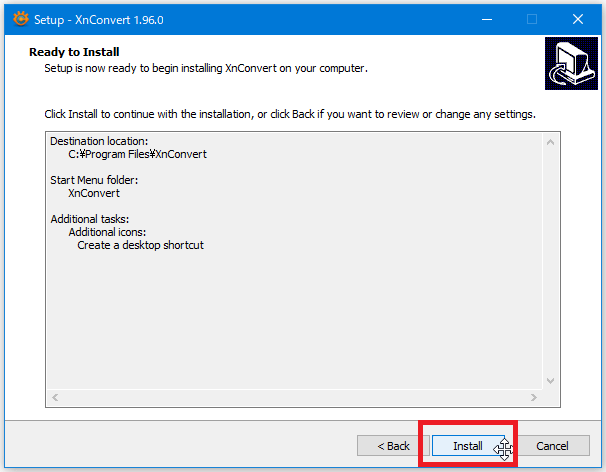Click the greyed-out maximize button
Screen dimensions: 606x472
532,18
